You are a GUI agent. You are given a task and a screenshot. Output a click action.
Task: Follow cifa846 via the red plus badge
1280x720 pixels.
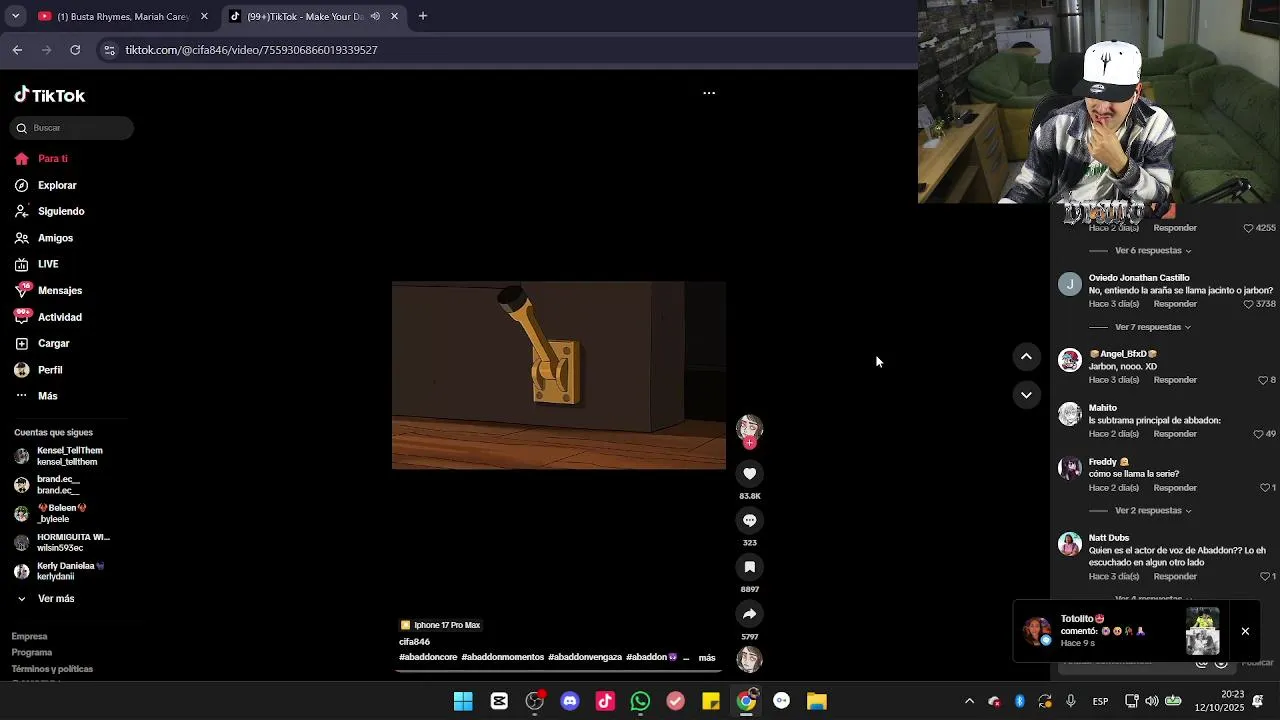(x=749, y=443)
